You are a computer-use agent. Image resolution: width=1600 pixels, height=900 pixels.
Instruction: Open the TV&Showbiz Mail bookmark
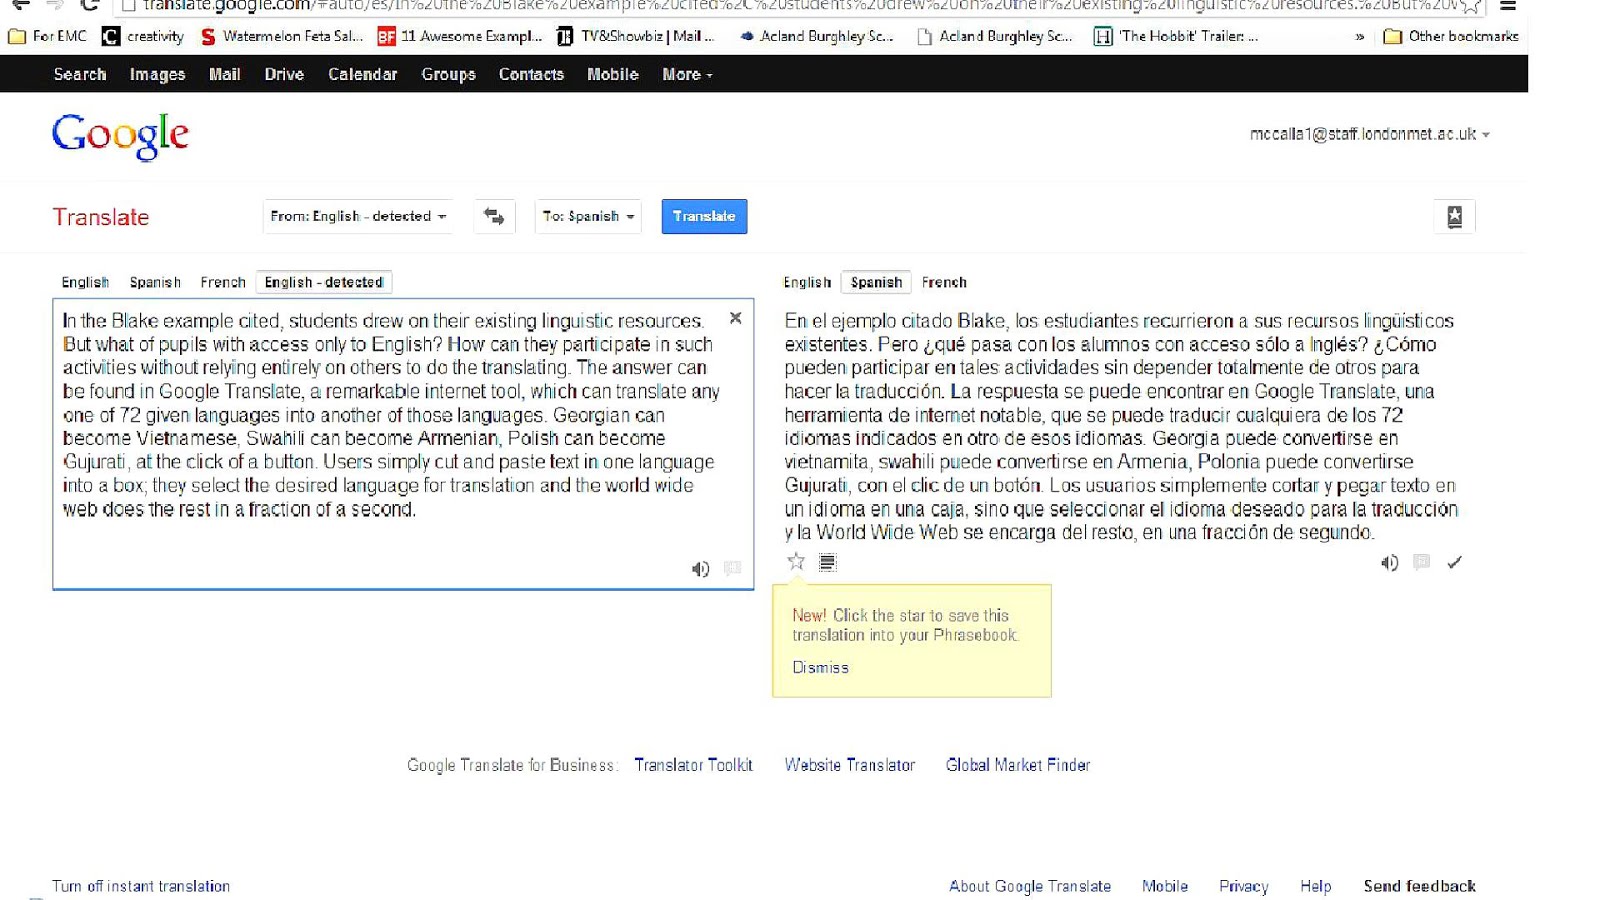pyautogui.click(x=636, y=36)
